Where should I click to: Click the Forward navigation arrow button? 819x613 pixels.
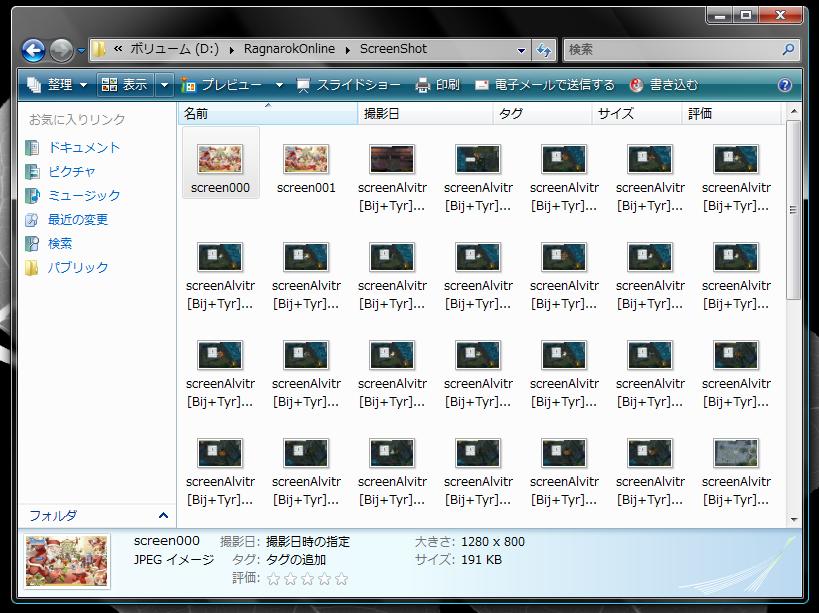pos(62,50)
